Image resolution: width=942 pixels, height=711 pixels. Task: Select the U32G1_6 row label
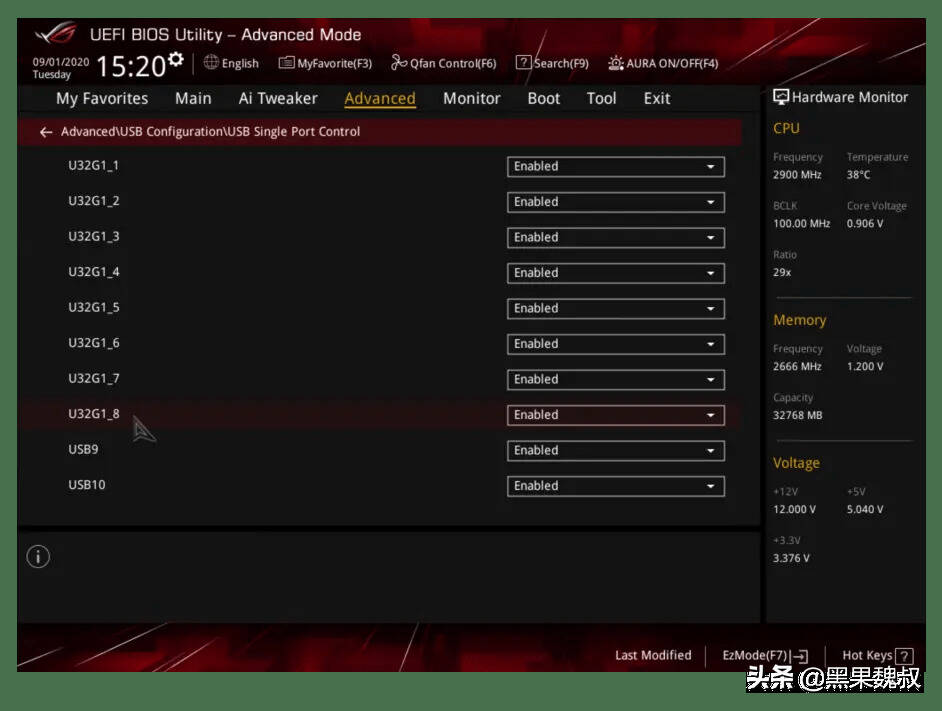point(94,343)
